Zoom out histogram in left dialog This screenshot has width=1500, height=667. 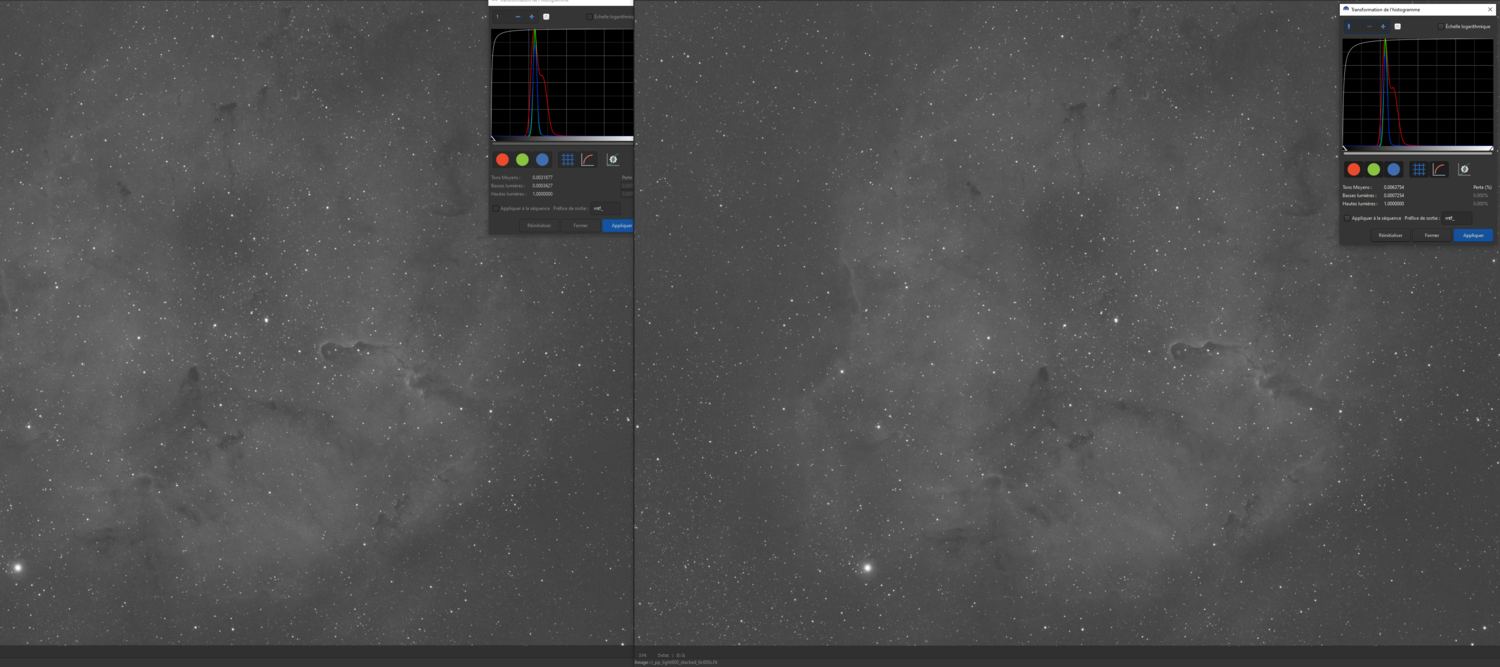coord(518,17)
